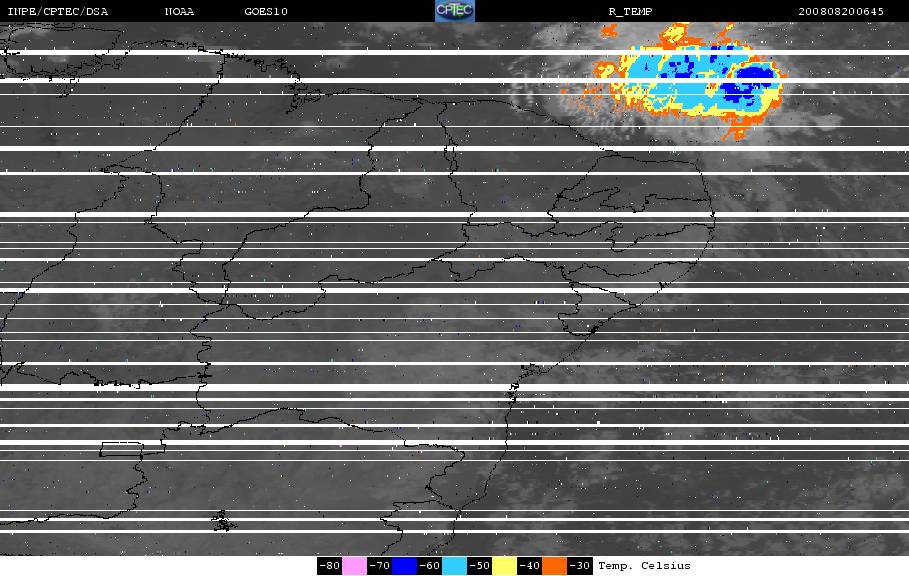Click the -30 legend value label
The height and width of the screenshot is (576, 909).
(579, 566)
